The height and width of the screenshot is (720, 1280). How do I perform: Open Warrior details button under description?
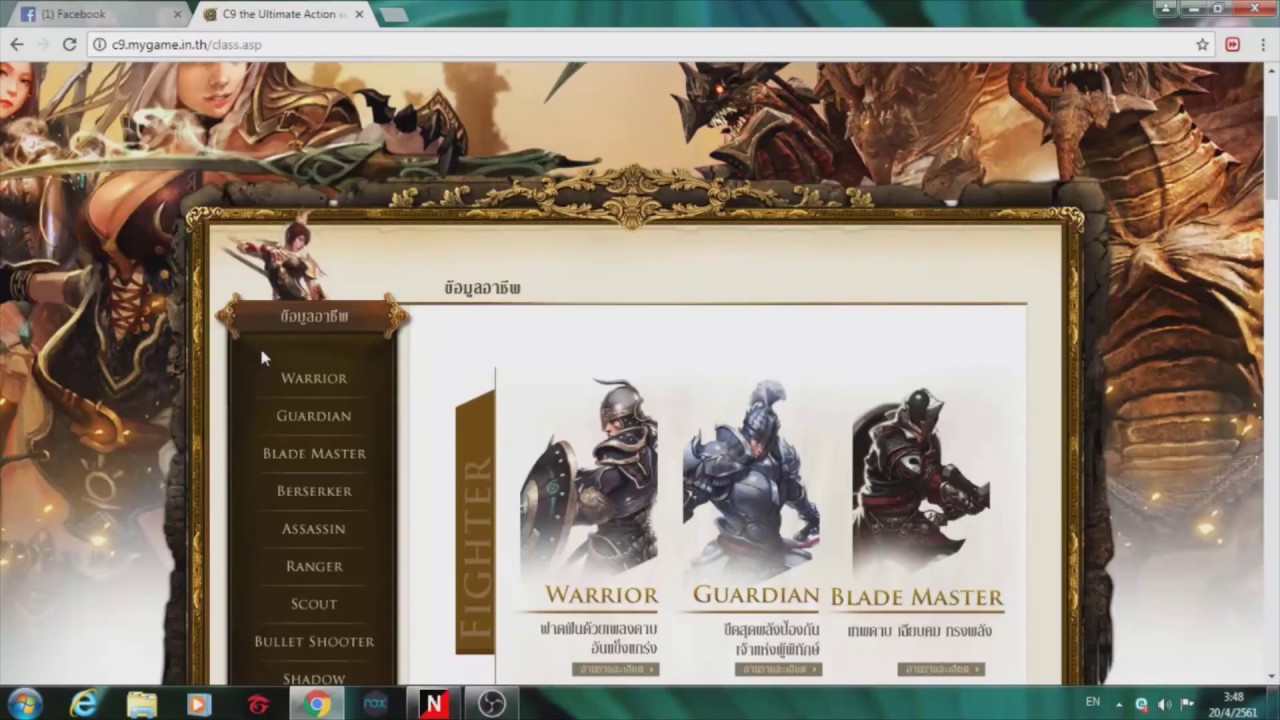point(615,669)
